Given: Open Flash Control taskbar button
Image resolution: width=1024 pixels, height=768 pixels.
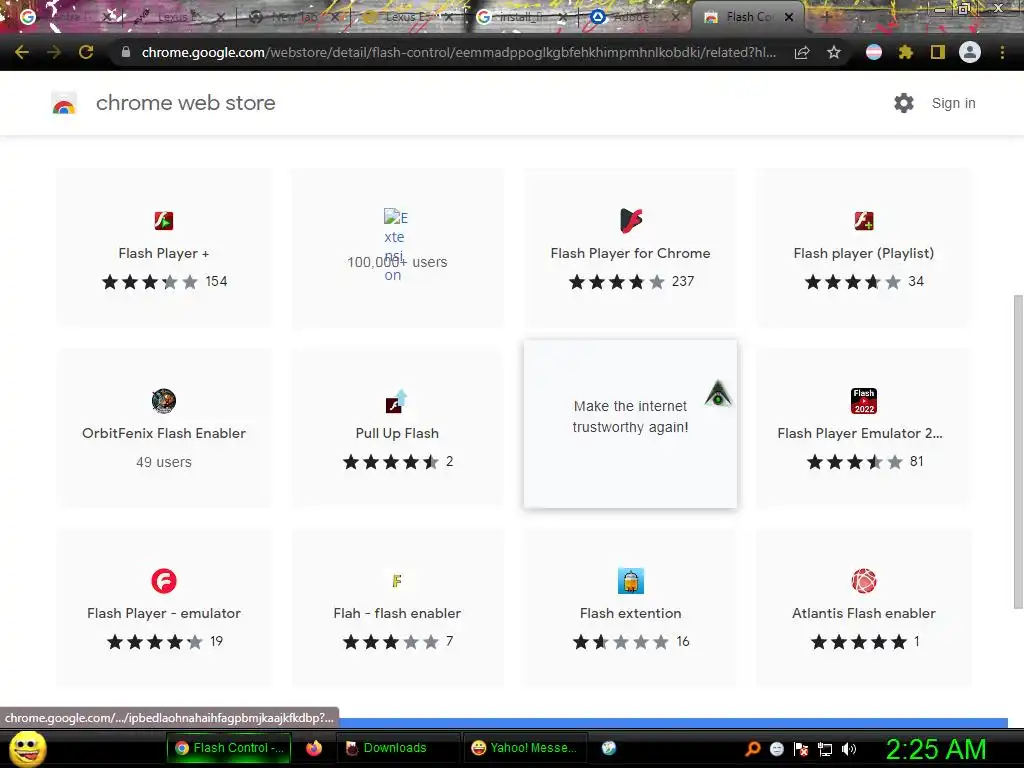Looking at the screenshot, I should [229, 748].
